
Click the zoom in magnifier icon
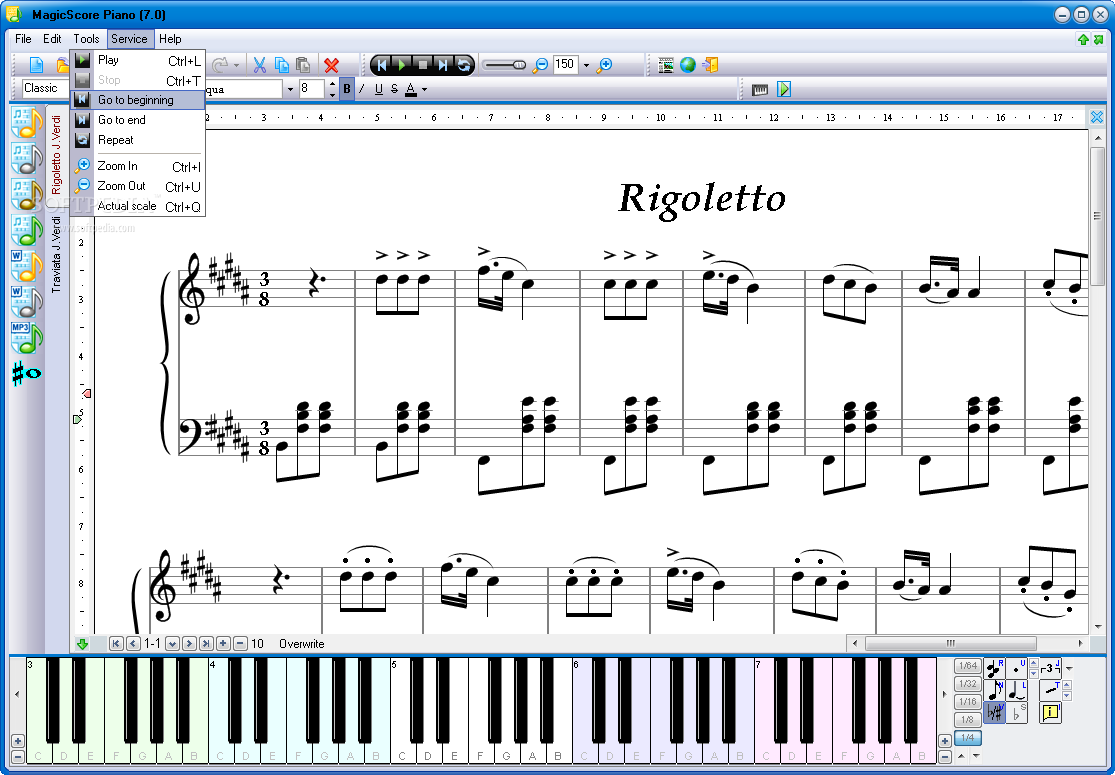click(x=604, y=65)
